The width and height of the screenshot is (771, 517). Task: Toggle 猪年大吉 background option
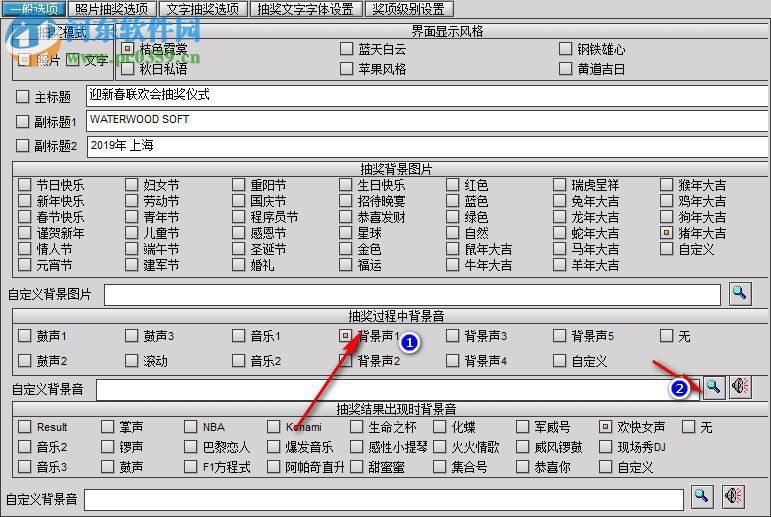coord(666,233)
